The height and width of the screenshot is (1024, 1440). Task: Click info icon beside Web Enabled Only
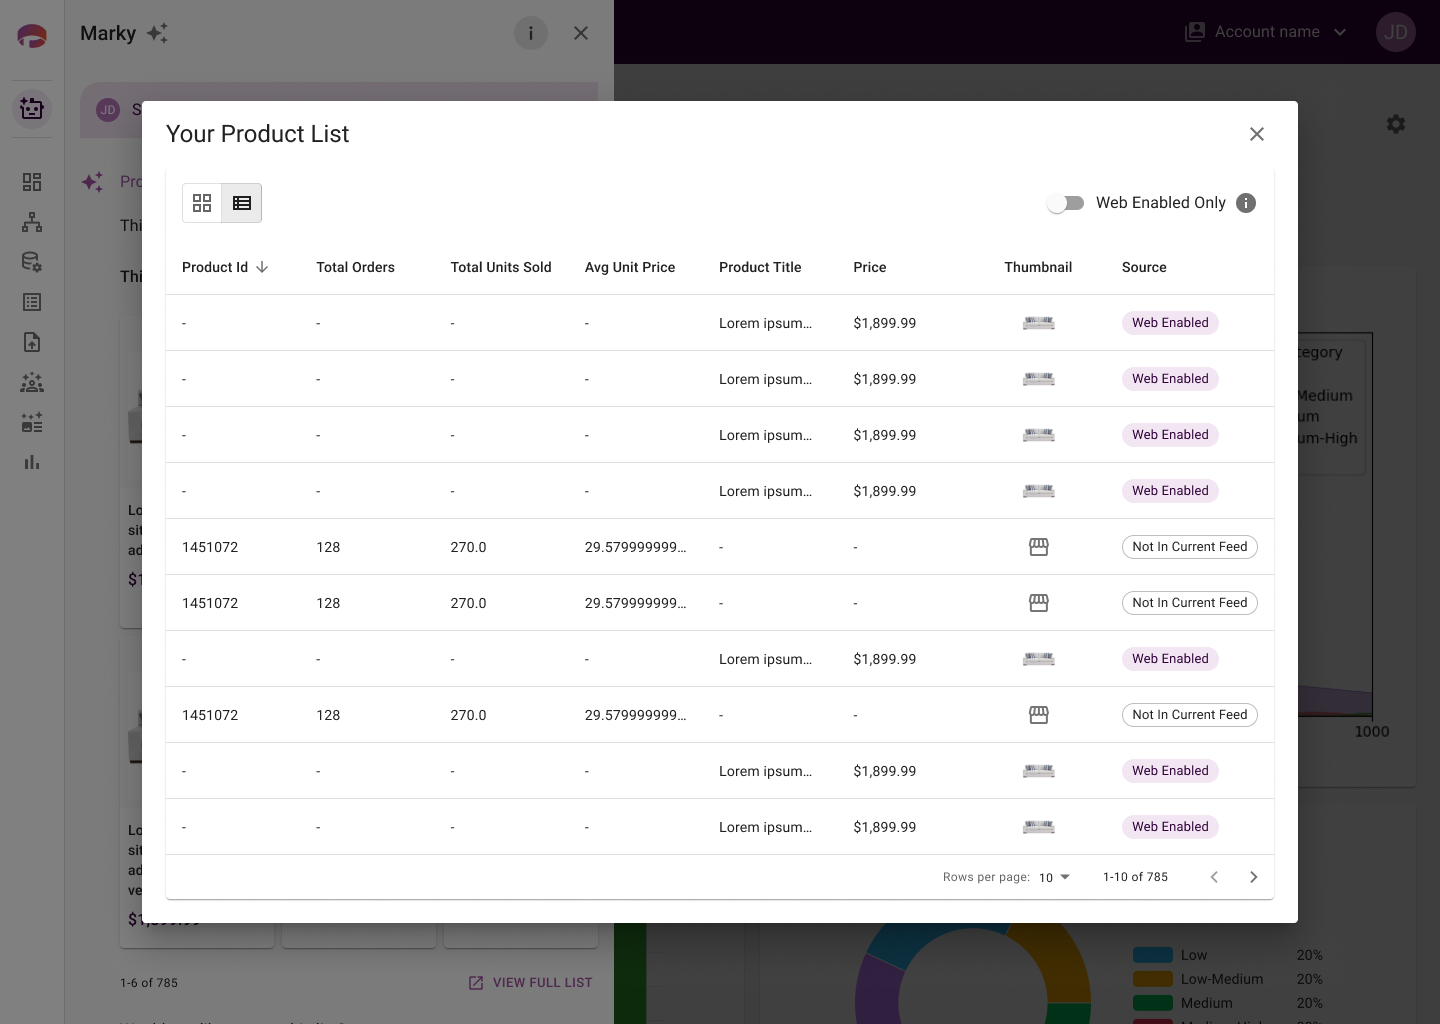1246,203
